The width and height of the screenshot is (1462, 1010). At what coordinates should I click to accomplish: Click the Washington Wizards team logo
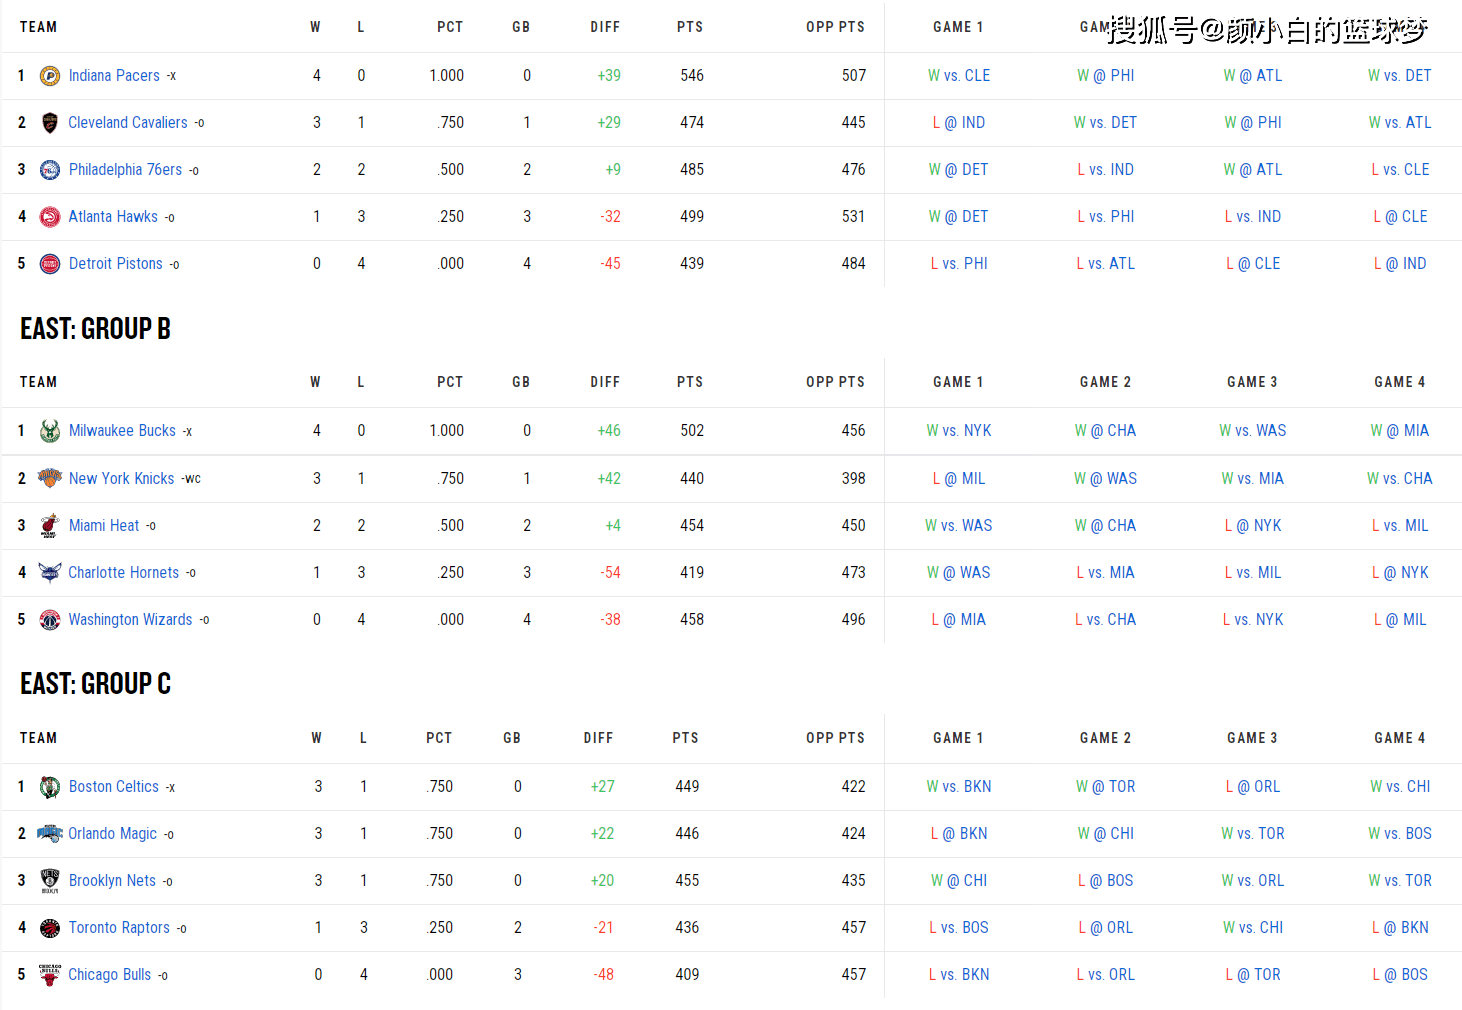pos(50,620)
